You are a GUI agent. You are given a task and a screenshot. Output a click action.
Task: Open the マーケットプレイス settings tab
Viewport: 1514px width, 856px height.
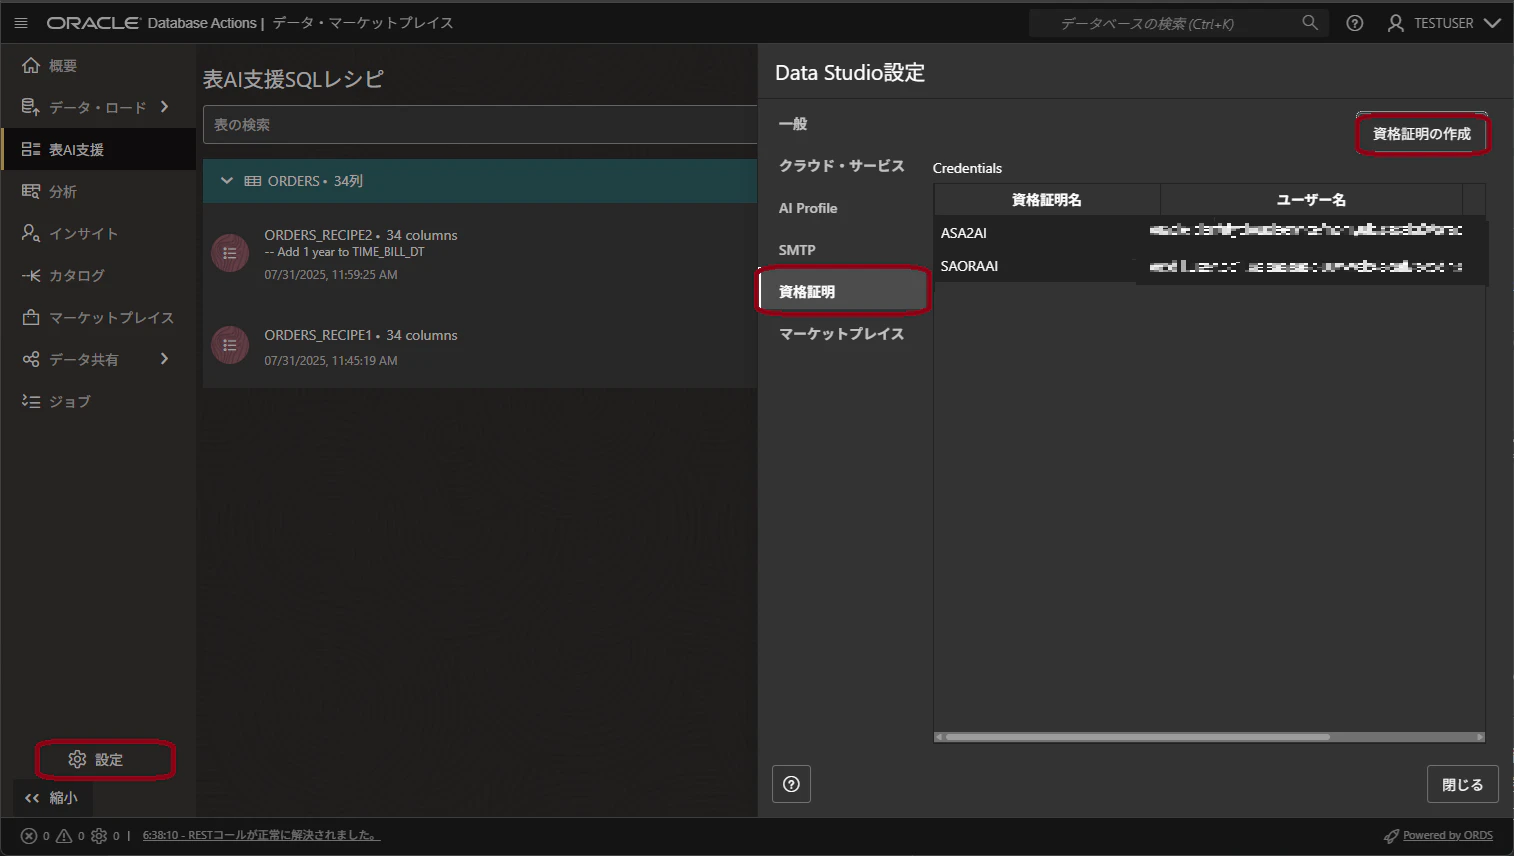click(841, 334)
